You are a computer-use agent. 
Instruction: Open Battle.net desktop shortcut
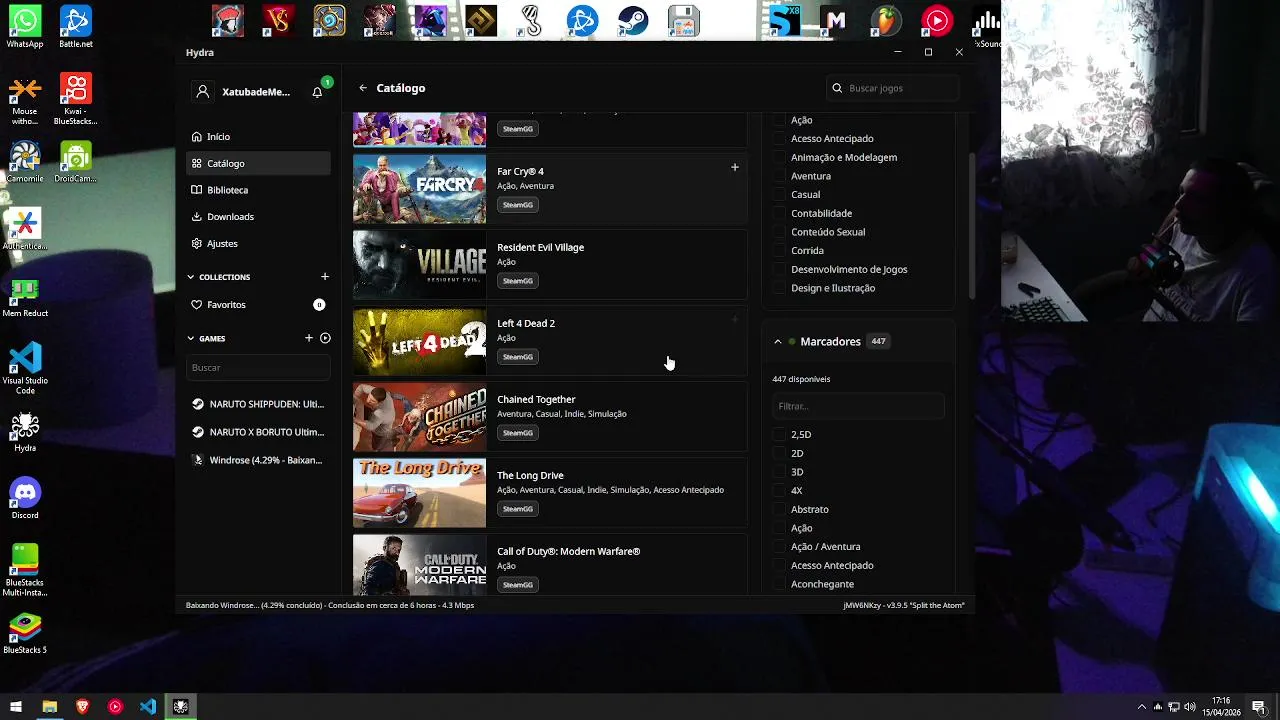[76, 26]
